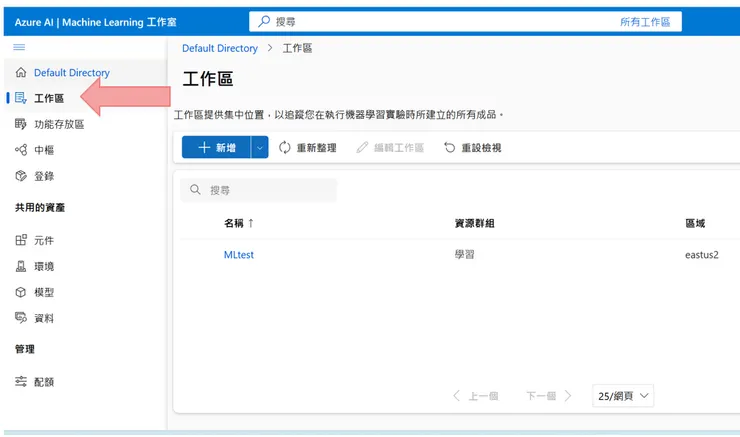
Task: Click the 上一個 previous page button
Action: click(x=476, y=395)
